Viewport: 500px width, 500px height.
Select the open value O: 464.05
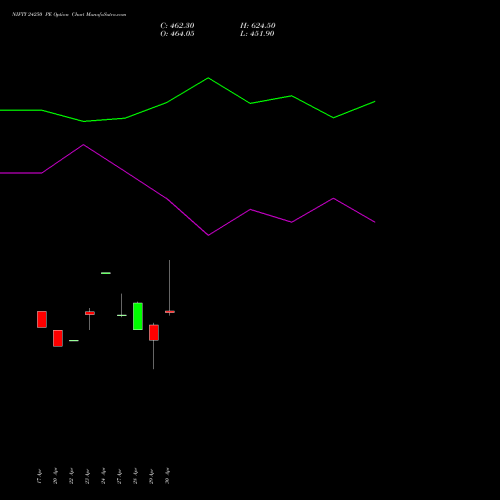pyautogui.click(x=177, y=34)
